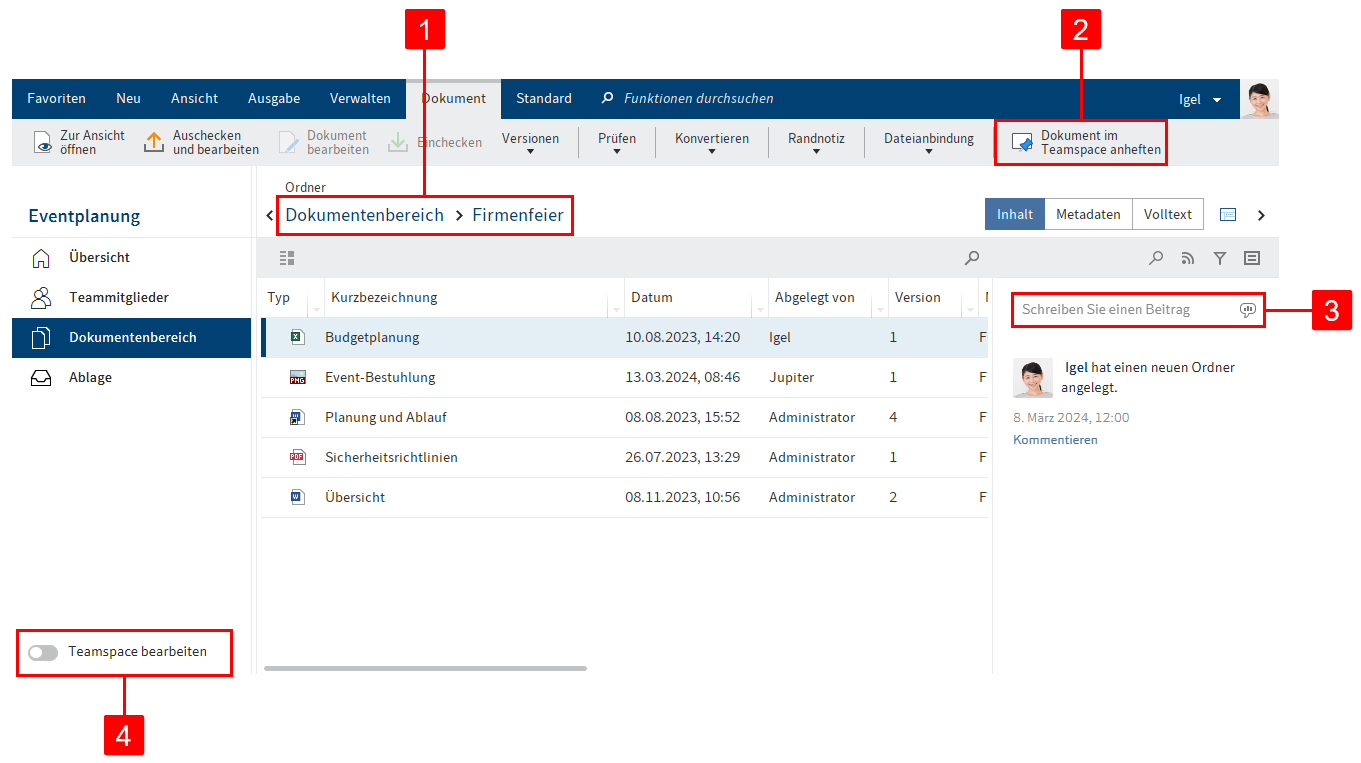Select the Volltext tab

[1167, 214]
